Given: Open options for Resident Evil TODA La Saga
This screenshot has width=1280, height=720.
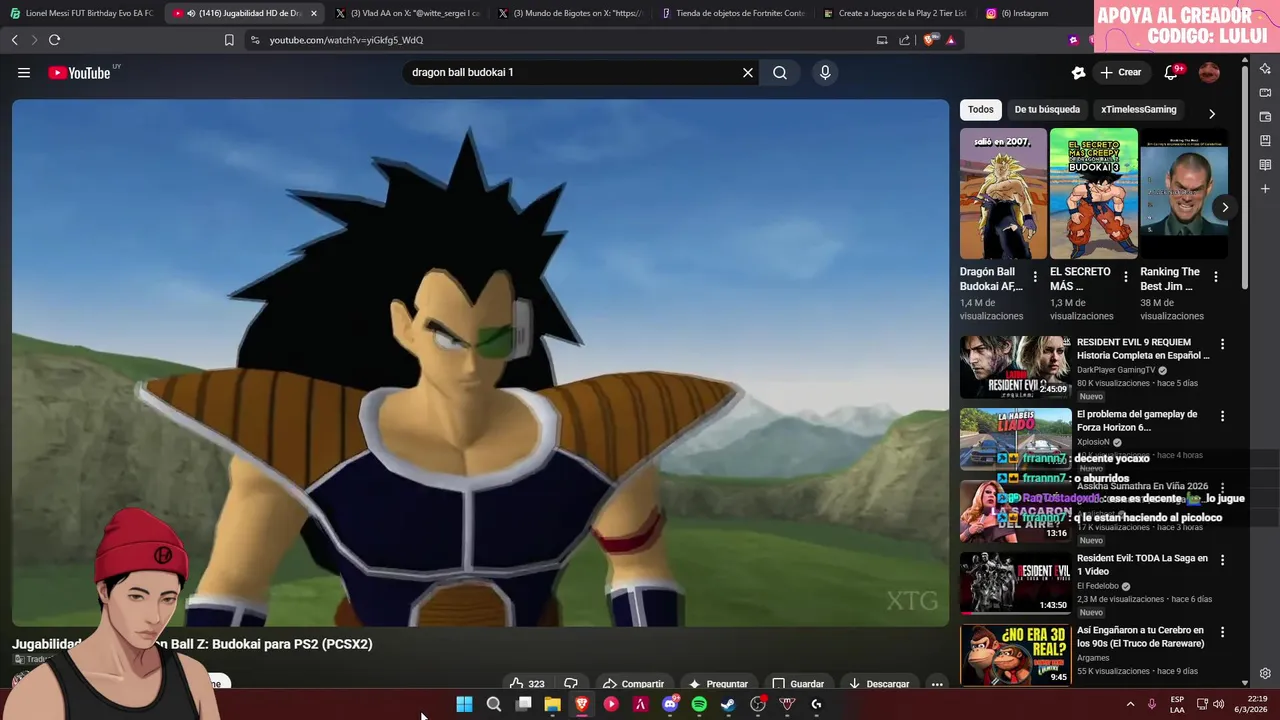Looking at the screenshot, I should pyautogui.click(x=1222, y=560).
